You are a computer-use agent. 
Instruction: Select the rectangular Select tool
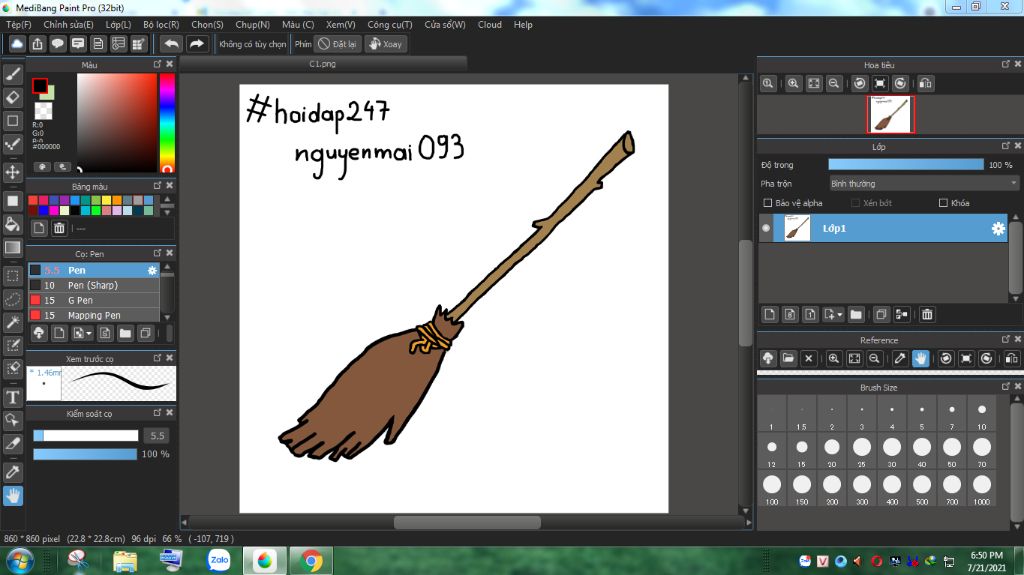coord(12,276)
